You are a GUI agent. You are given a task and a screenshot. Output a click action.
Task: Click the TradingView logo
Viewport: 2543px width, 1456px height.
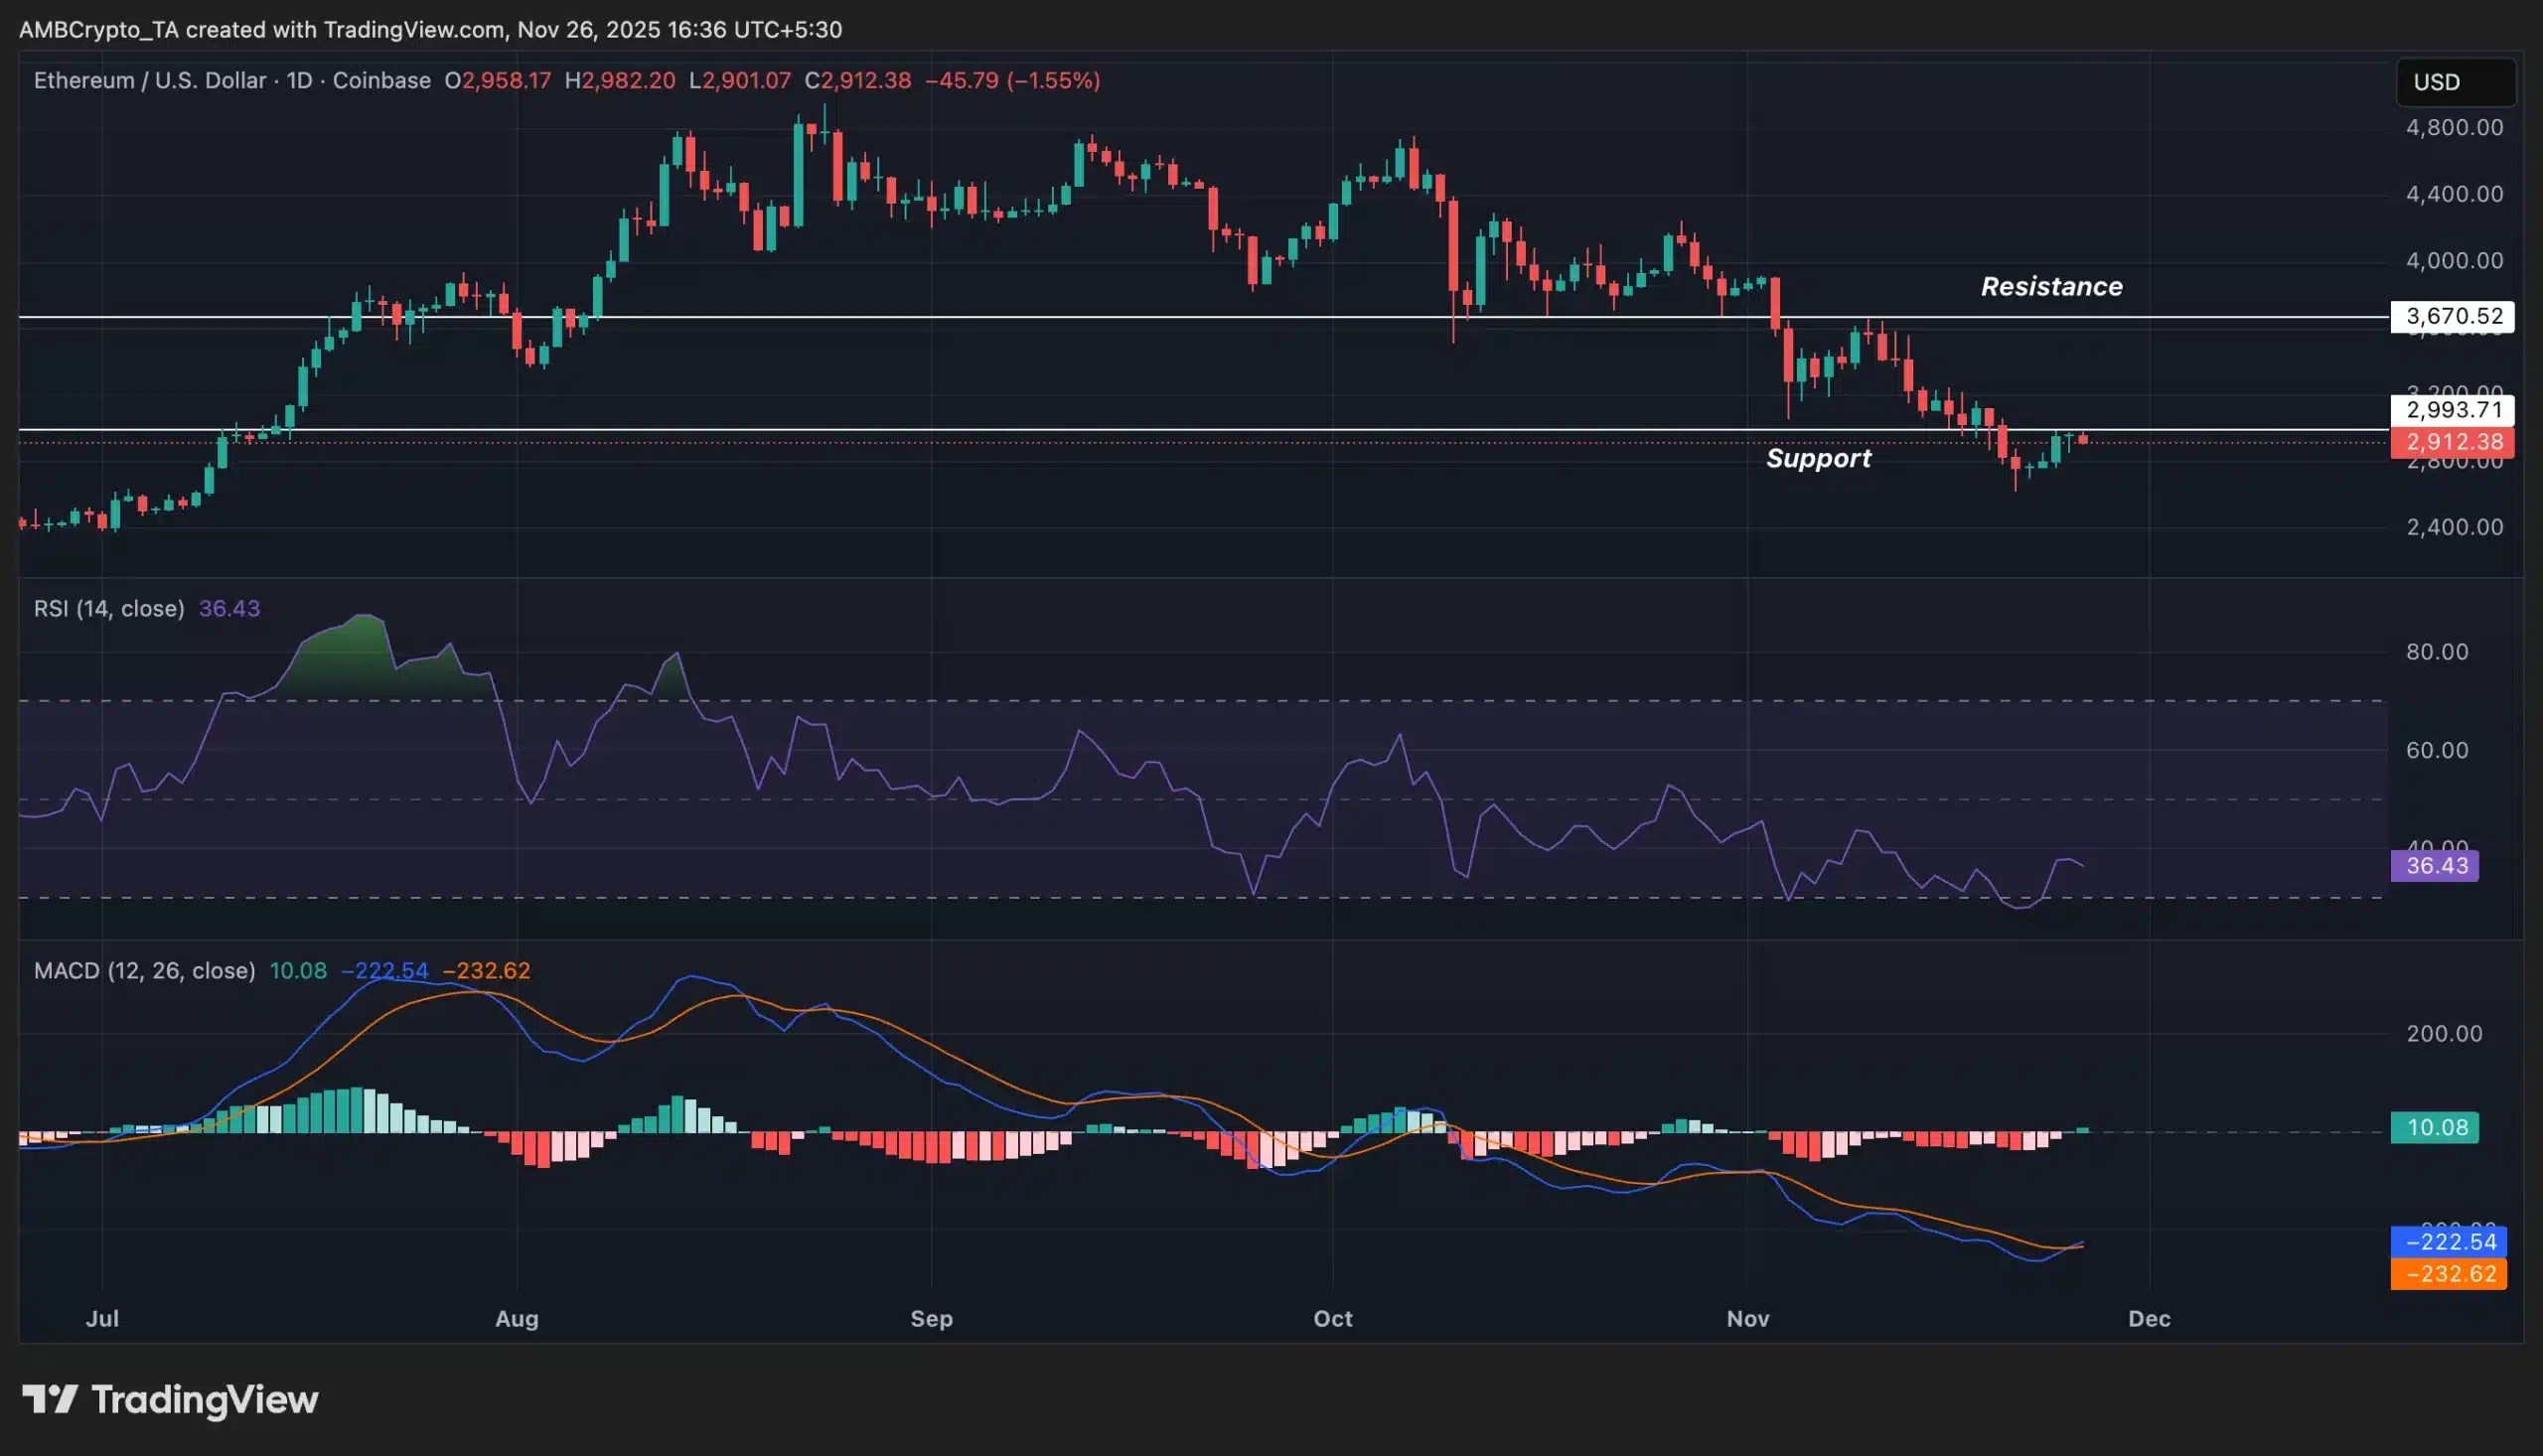(170, 1400)
